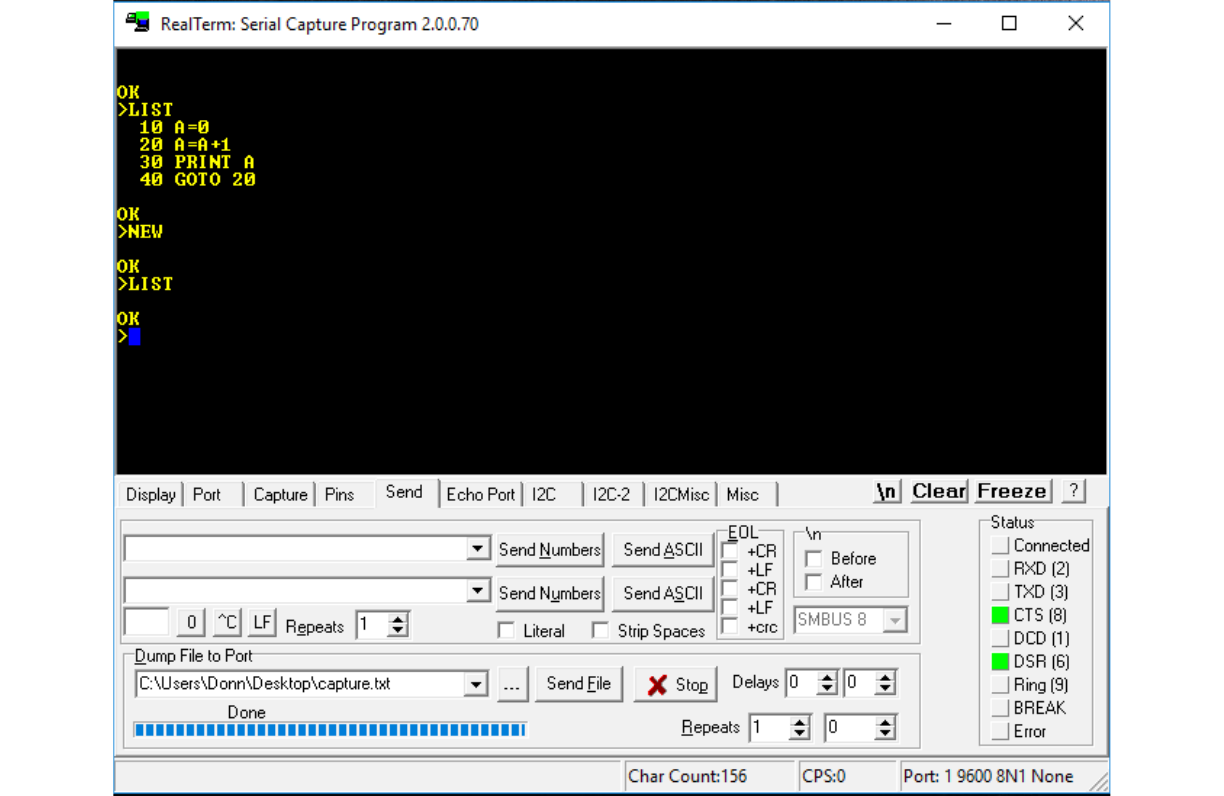Clear the terminal with Clear button
The height and width of the screenshot is (796, 1224).
pos(939,491)
